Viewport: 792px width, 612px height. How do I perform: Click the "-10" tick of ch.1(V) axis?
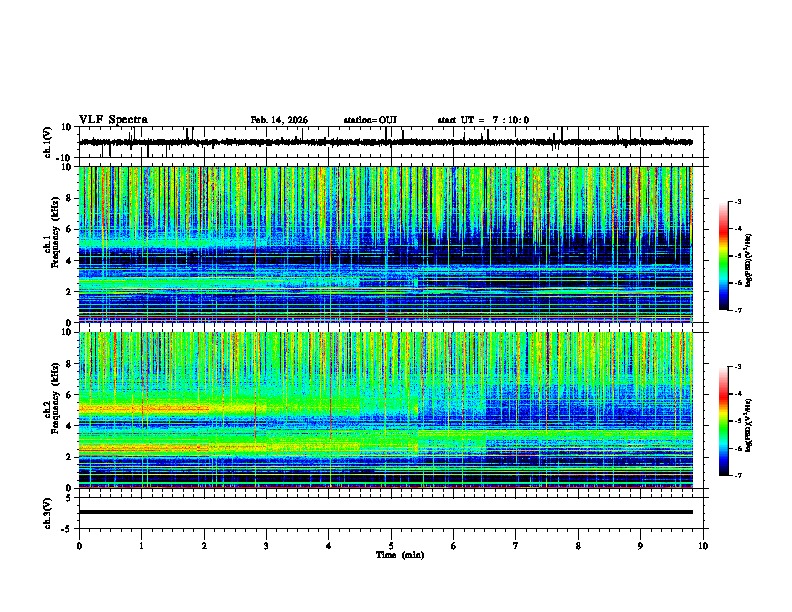(64, 159)
